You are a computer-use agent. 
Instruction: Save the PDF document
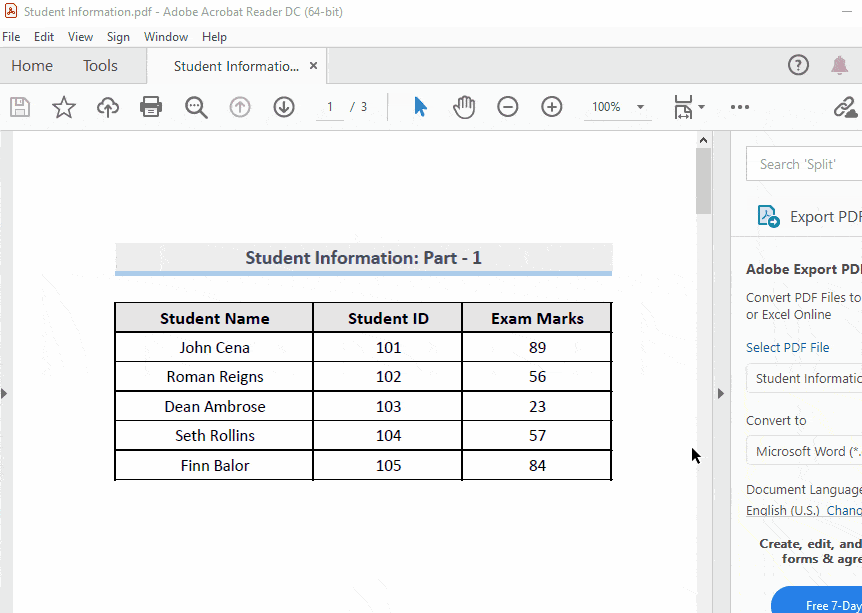20,107
